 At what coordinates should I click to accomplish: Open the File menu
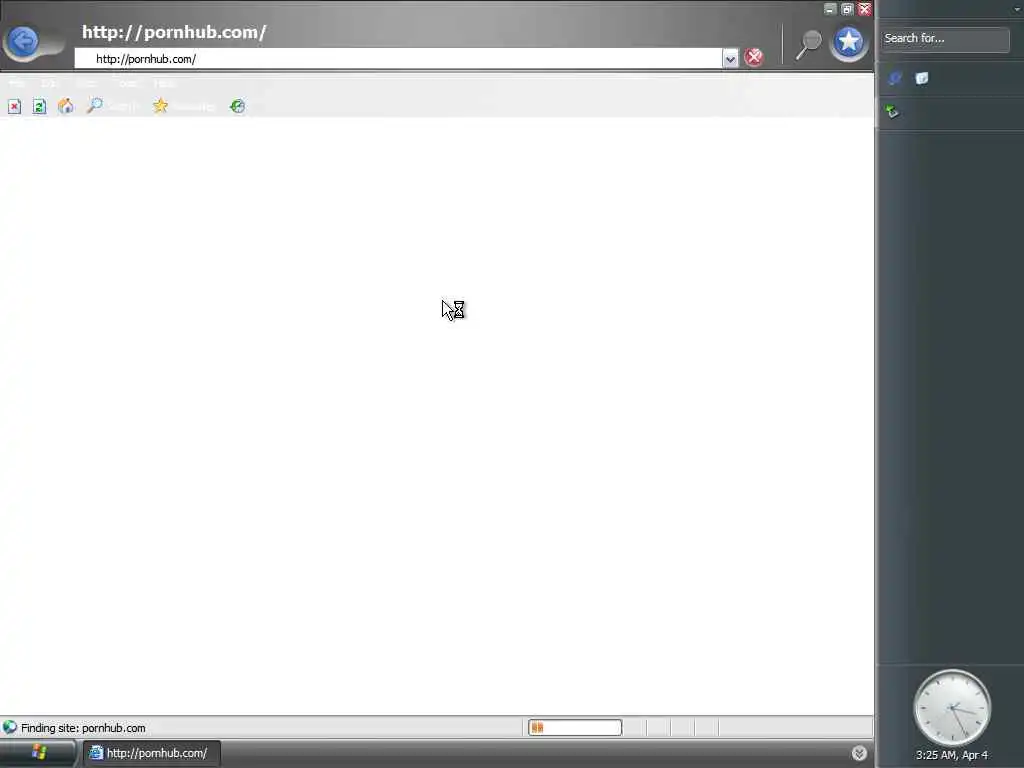point(16,83)
